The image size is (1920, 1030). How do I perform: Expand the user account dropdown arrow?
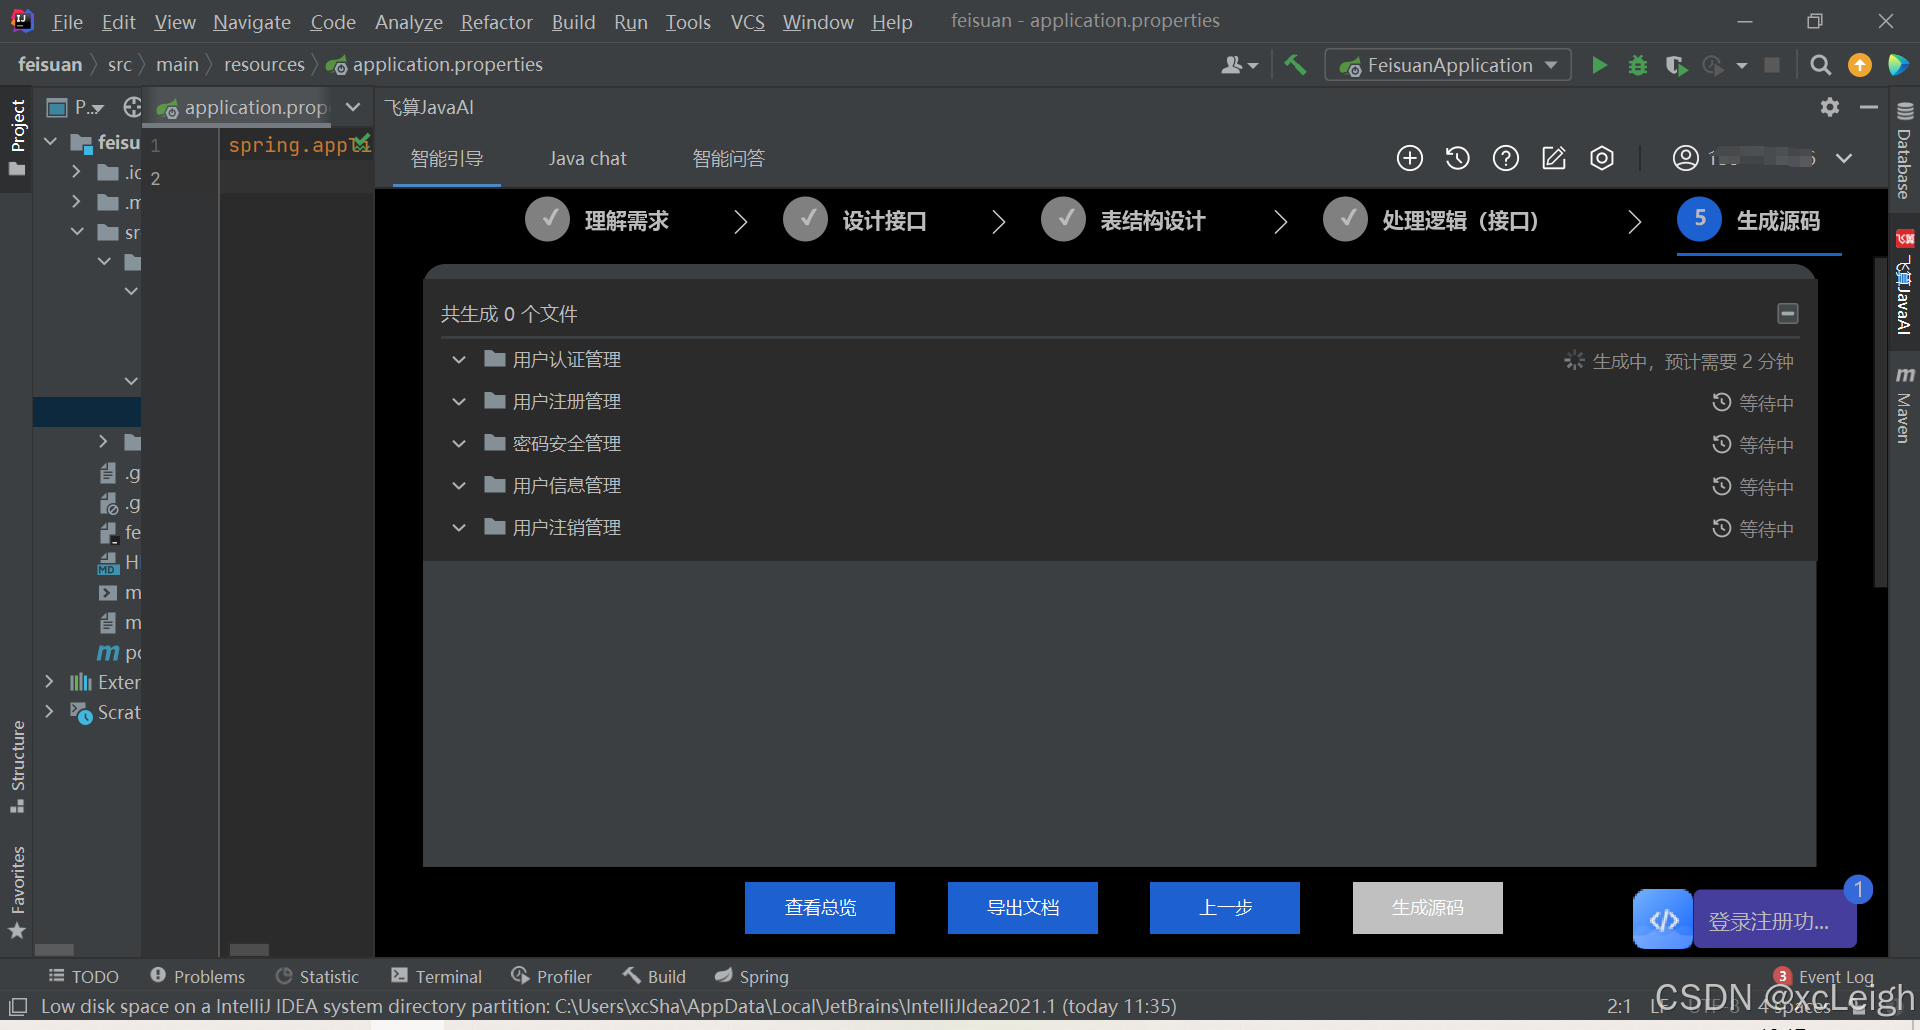pyautogui.click(x=1844, y=158)
